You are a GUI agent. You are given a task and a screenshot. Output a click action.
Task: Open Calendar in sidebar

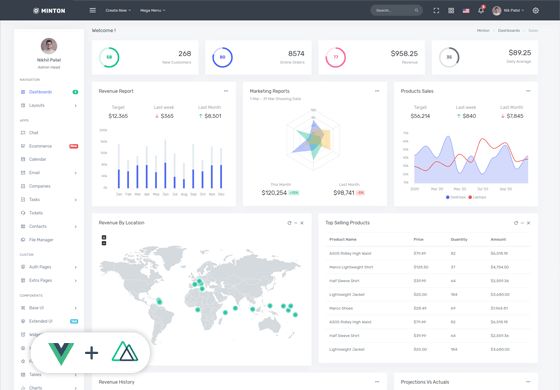(x=49, y=159)
